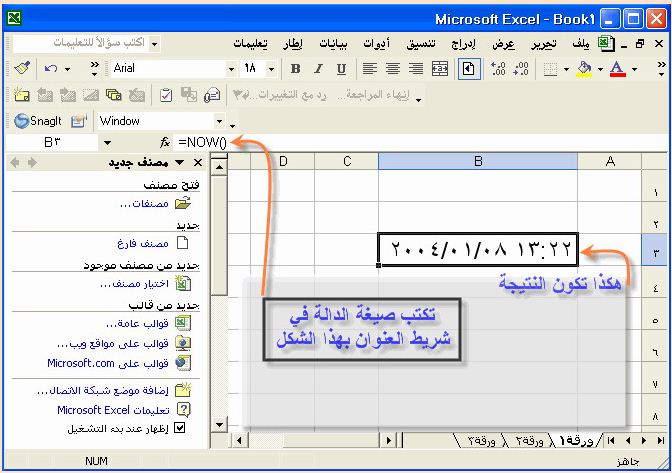Align text left
Image resolution: width=672 pixels, height=473 pixels.
369,69
